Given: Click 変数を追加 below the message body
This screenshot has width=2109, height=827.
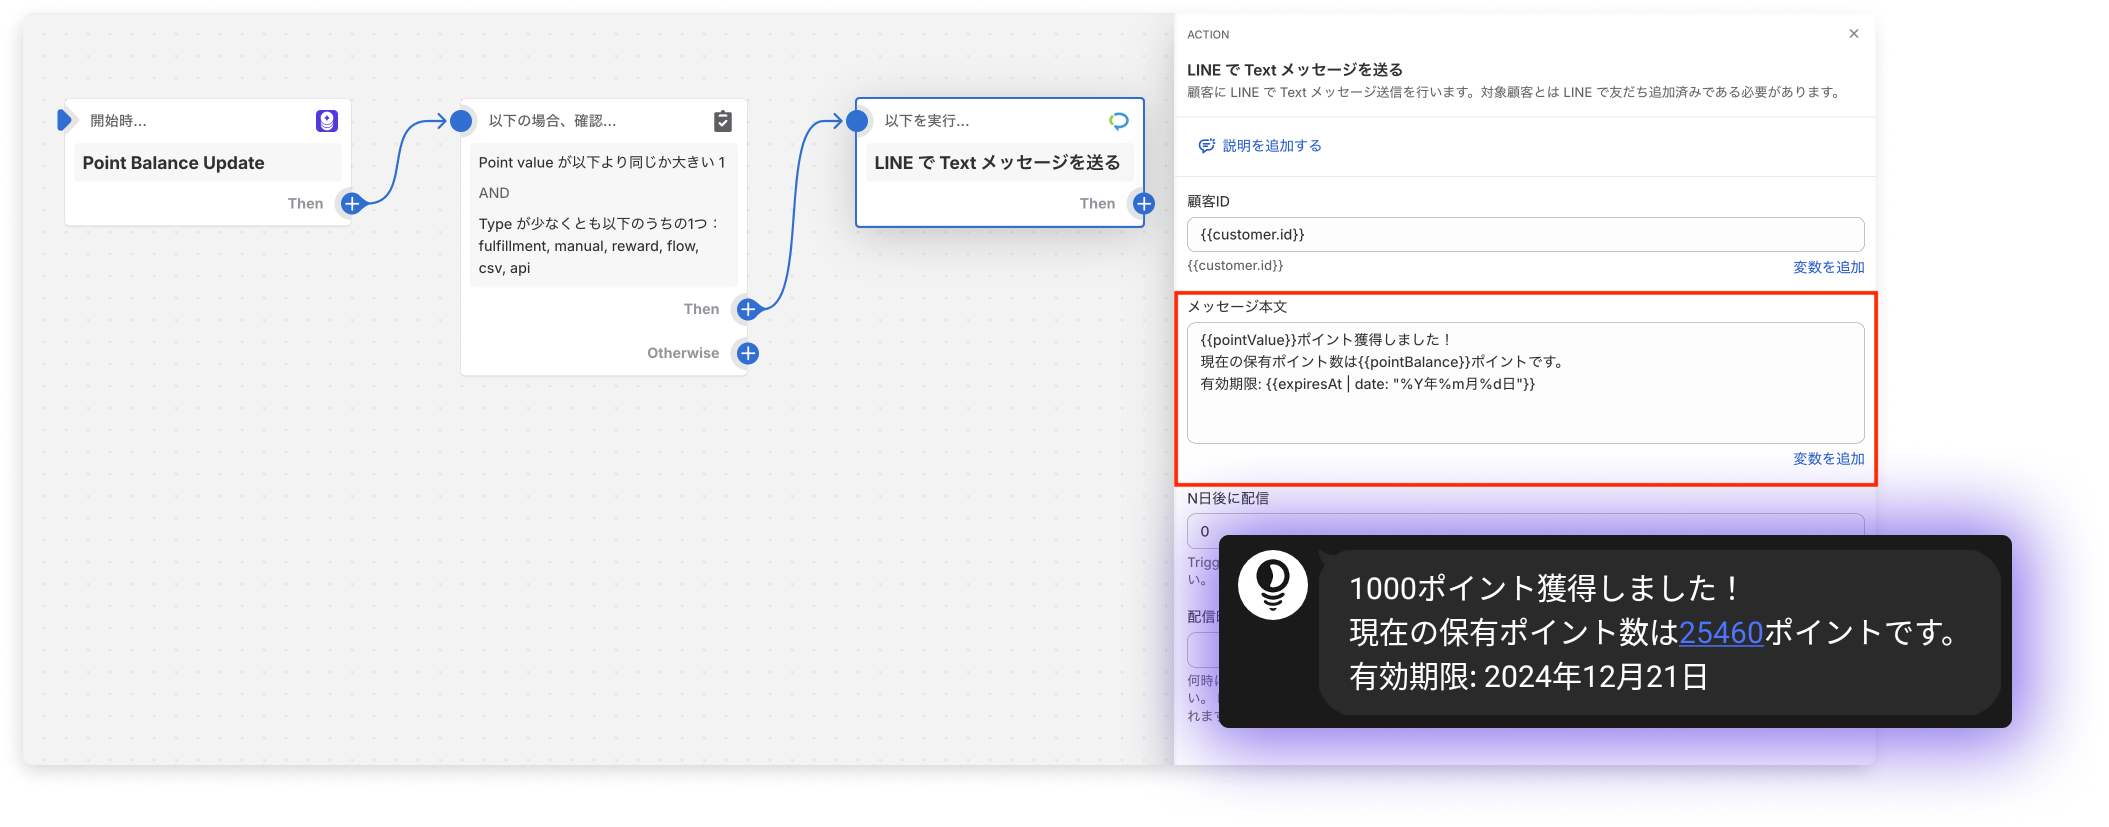Looking at the screenshot, I should pos(1828,459).
